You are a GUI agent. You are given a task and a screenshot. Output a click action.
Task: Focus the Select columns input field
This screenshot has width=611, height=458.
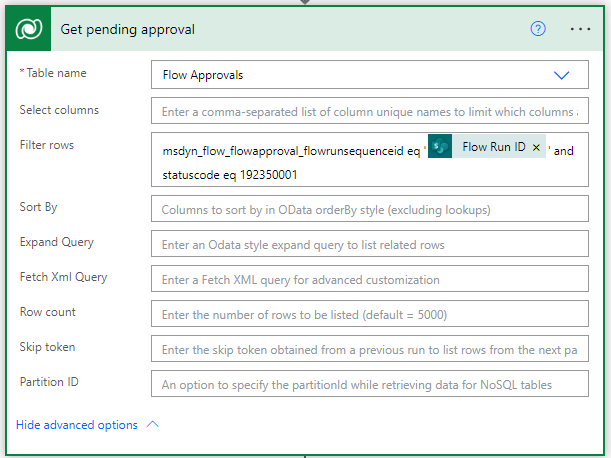369,111
